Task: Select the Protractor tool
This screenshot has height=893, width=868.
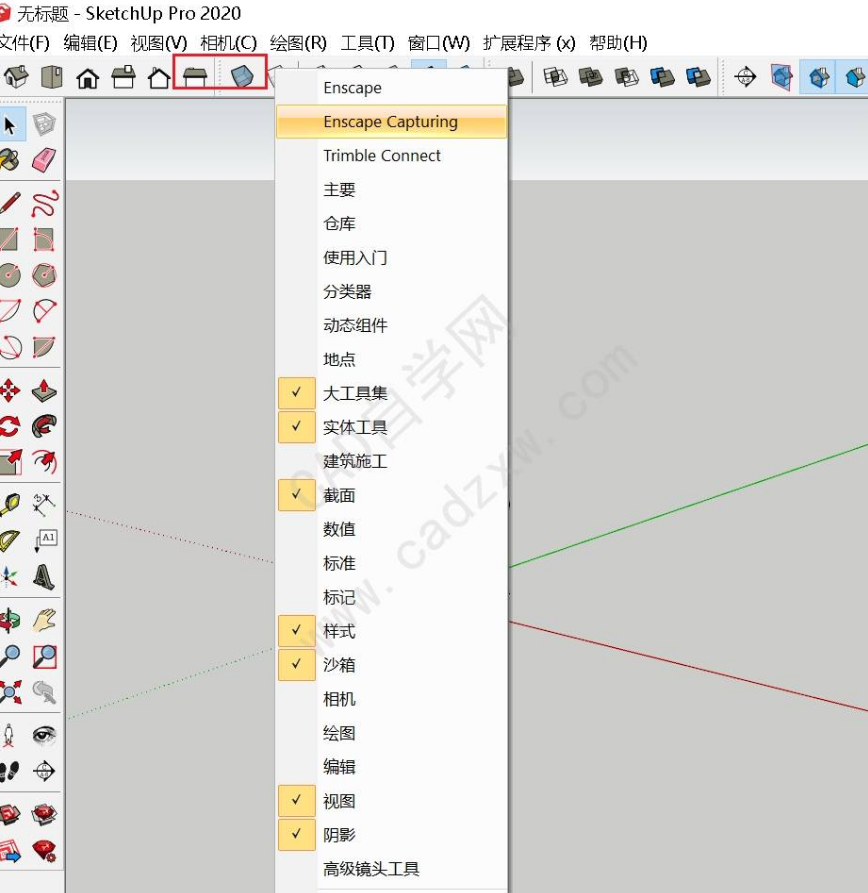Action: pos(10,540)
